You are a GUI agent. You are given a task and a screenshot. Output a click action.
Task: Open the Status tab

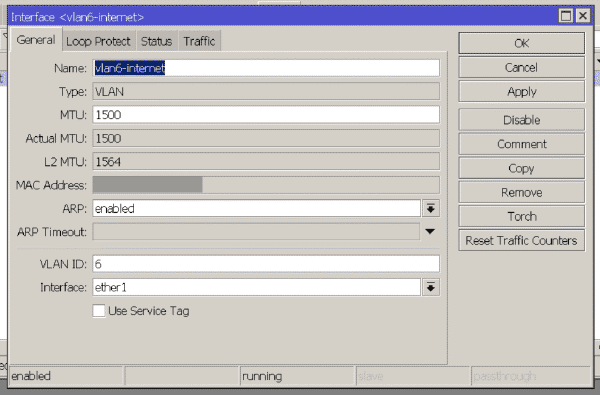click(157, 41)
